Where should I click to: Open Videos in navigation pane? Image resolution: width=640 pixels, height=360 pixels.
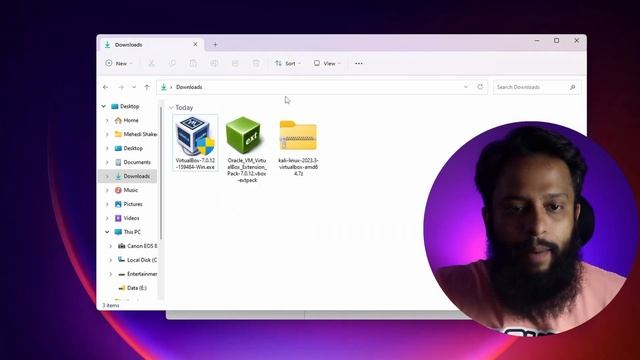[x=127, y=218]
